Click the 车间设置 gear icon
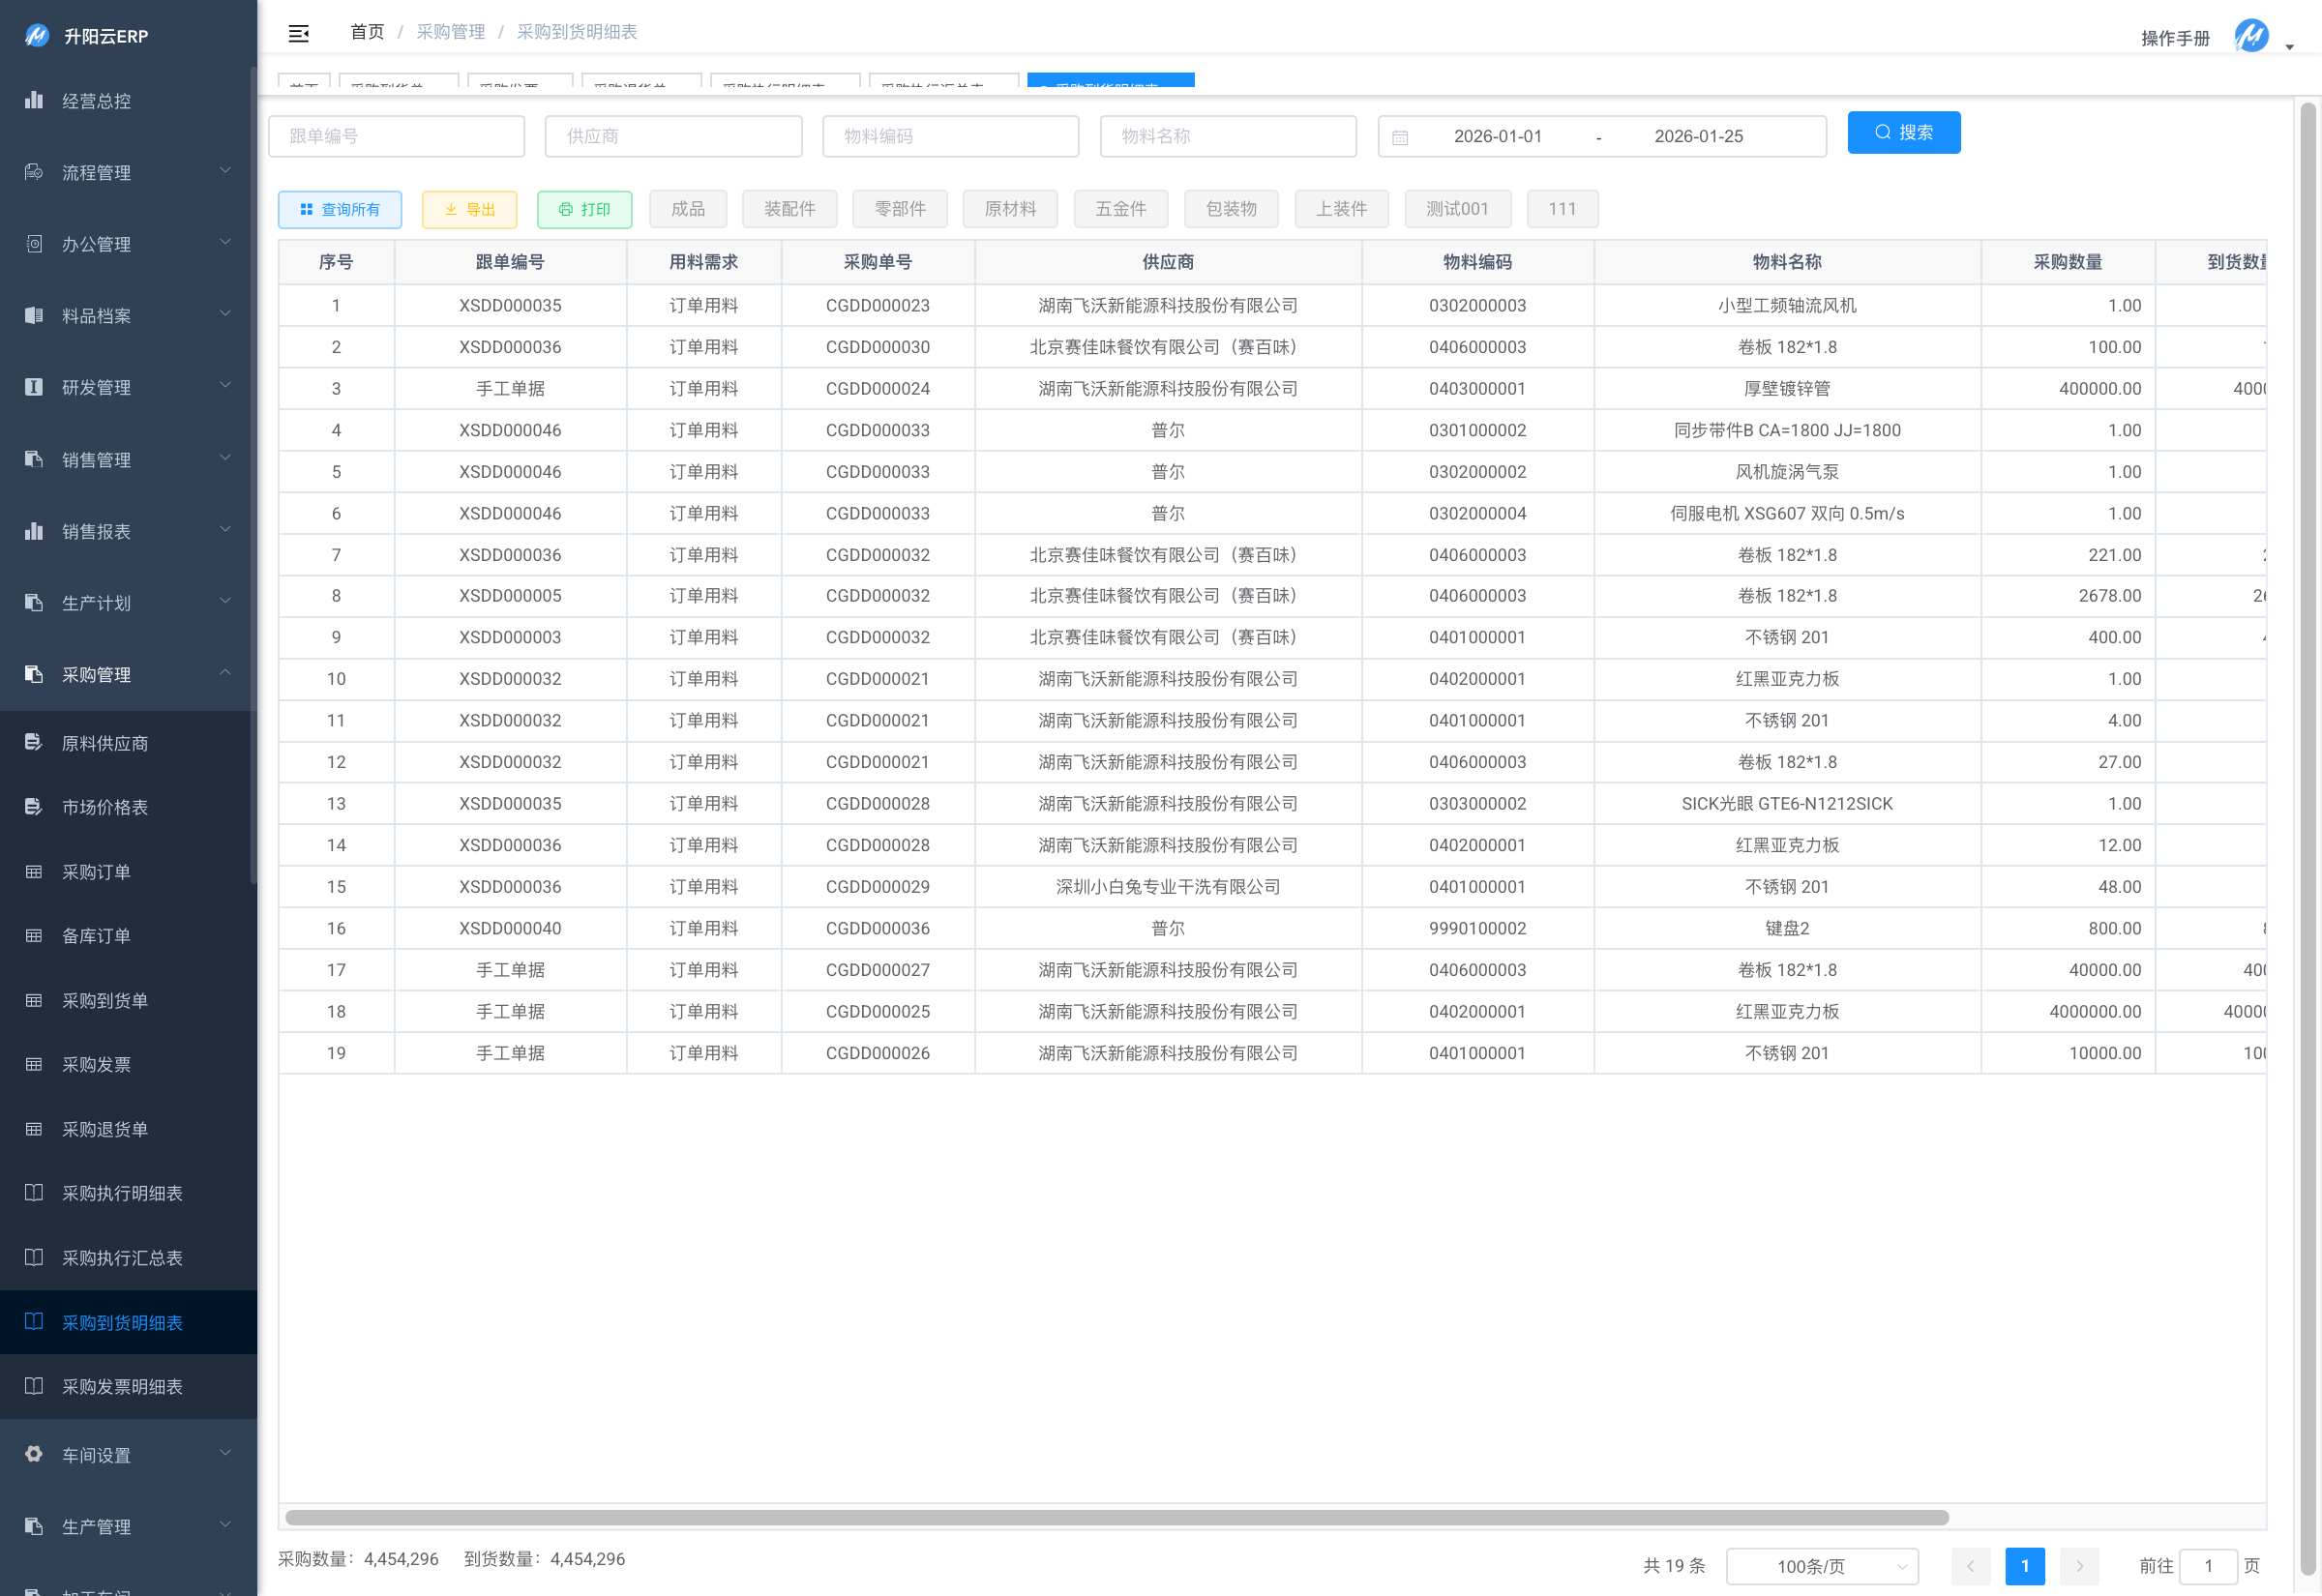The image size is (2322, 1596). pos(34,1455)
